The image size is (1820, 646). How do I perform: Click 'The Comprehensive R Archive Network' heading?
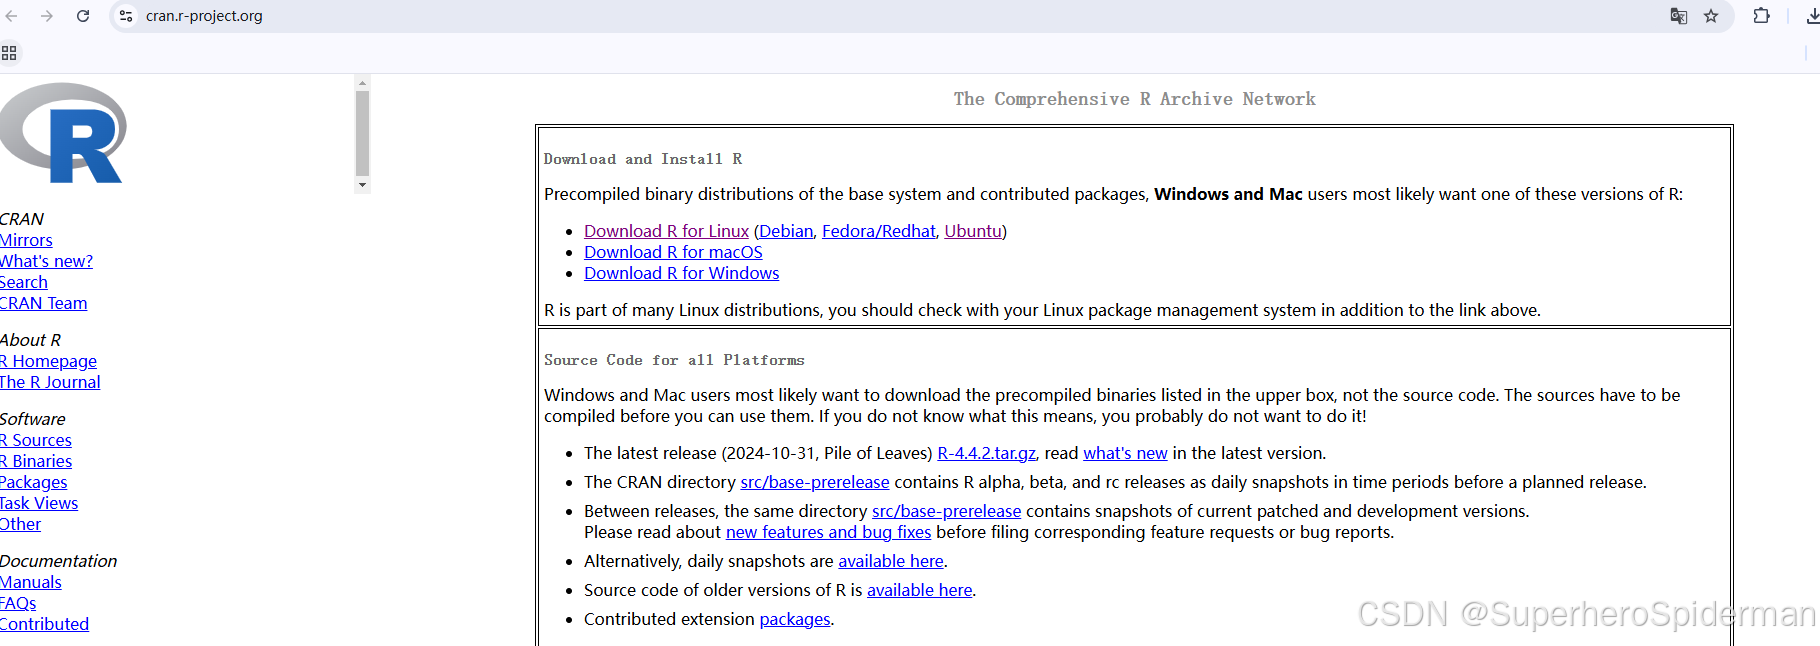[1135, 99]
